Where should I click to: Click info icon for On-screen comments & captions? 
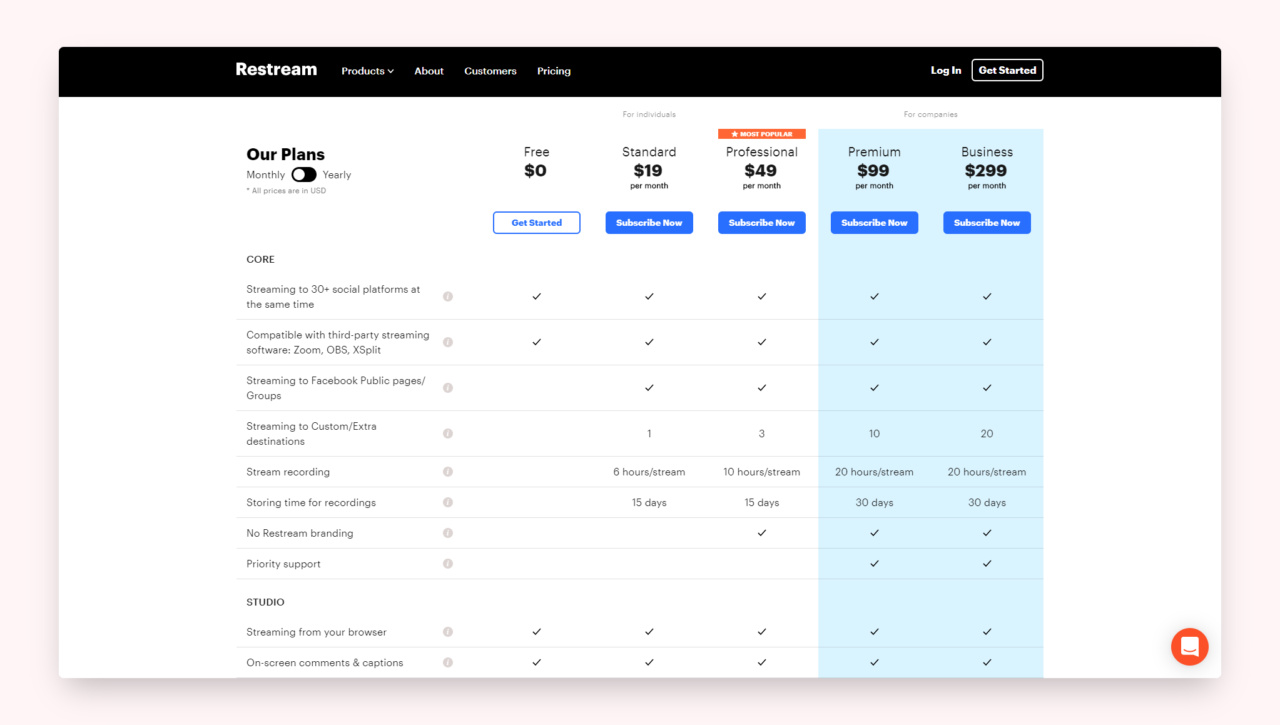pos(448,663)
